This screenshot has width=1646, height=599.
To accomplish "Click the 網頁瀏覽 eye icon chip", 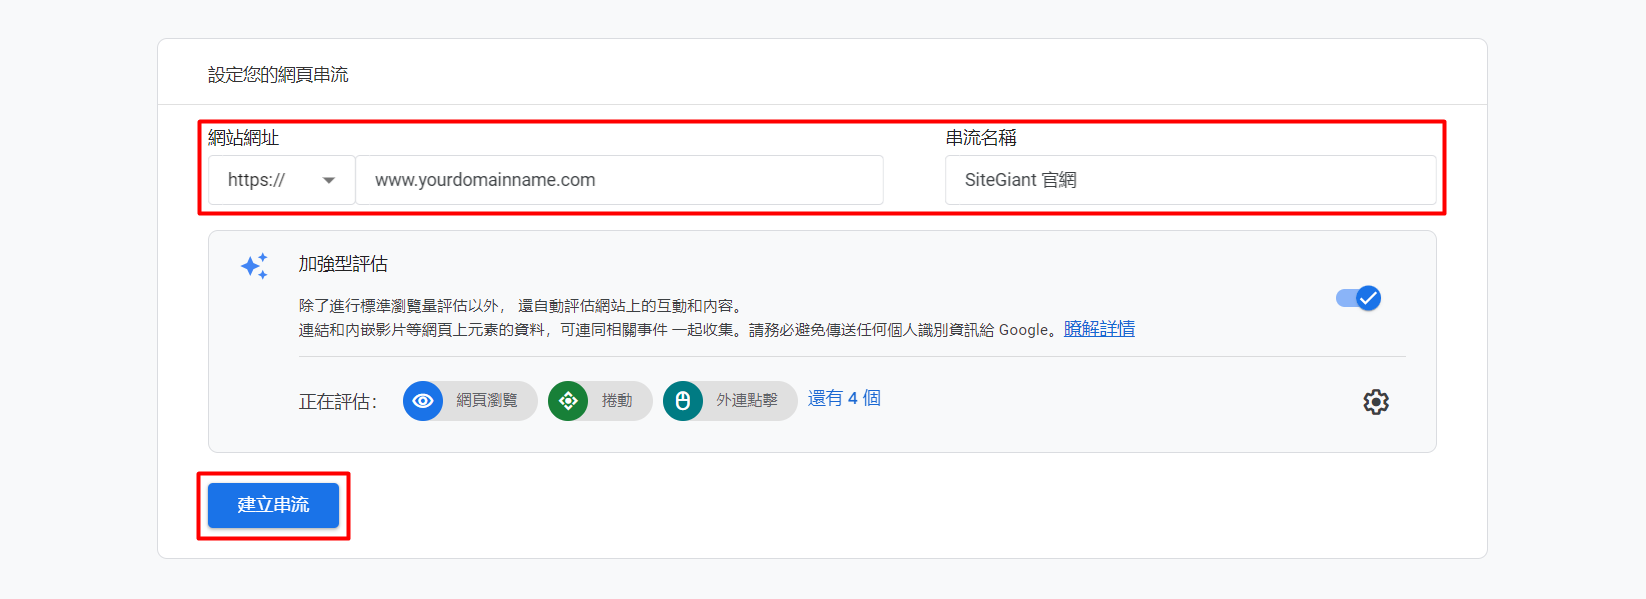I will click(470, 401).
